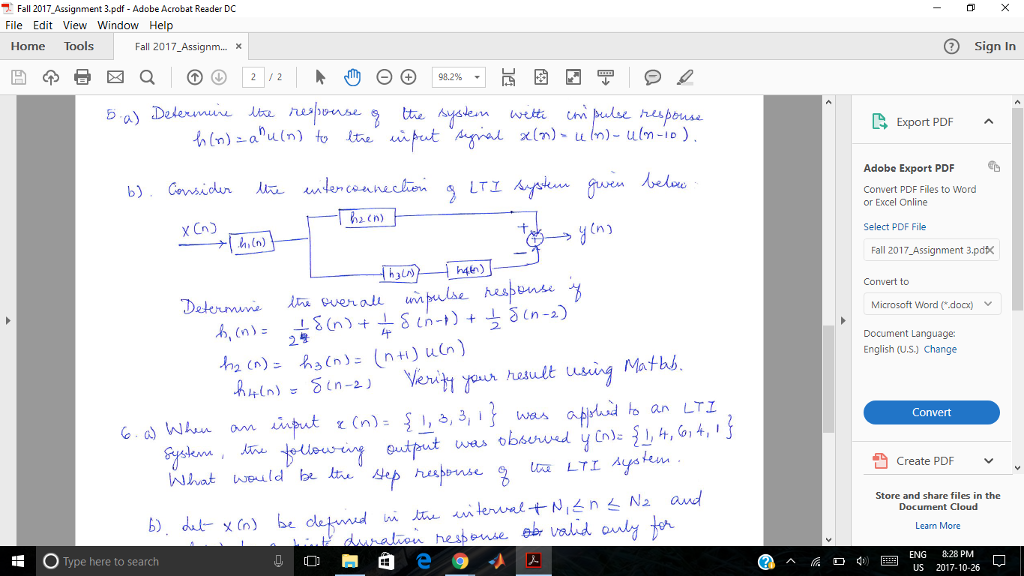Switch to the Tools tab
This screenshot has width=1024, height=576.
coord(78,45)
